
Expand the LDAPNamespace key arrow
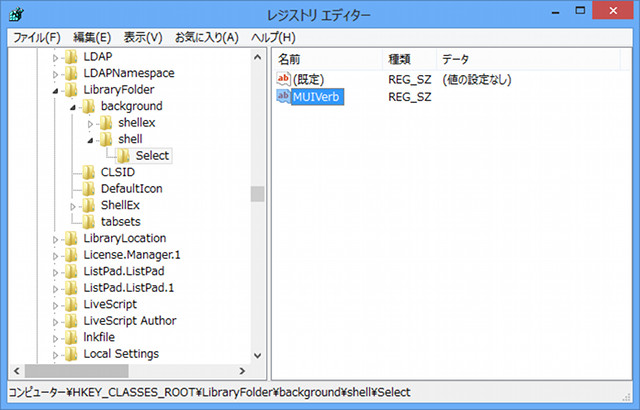pyautogui.click(x=56, y=74)
